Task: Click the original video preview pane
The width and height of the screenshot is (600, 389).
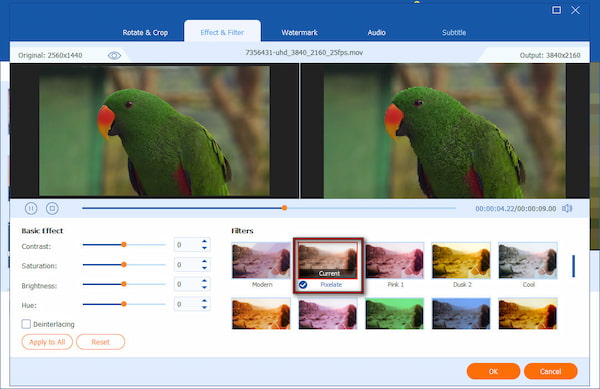Action: coord(154,131)
